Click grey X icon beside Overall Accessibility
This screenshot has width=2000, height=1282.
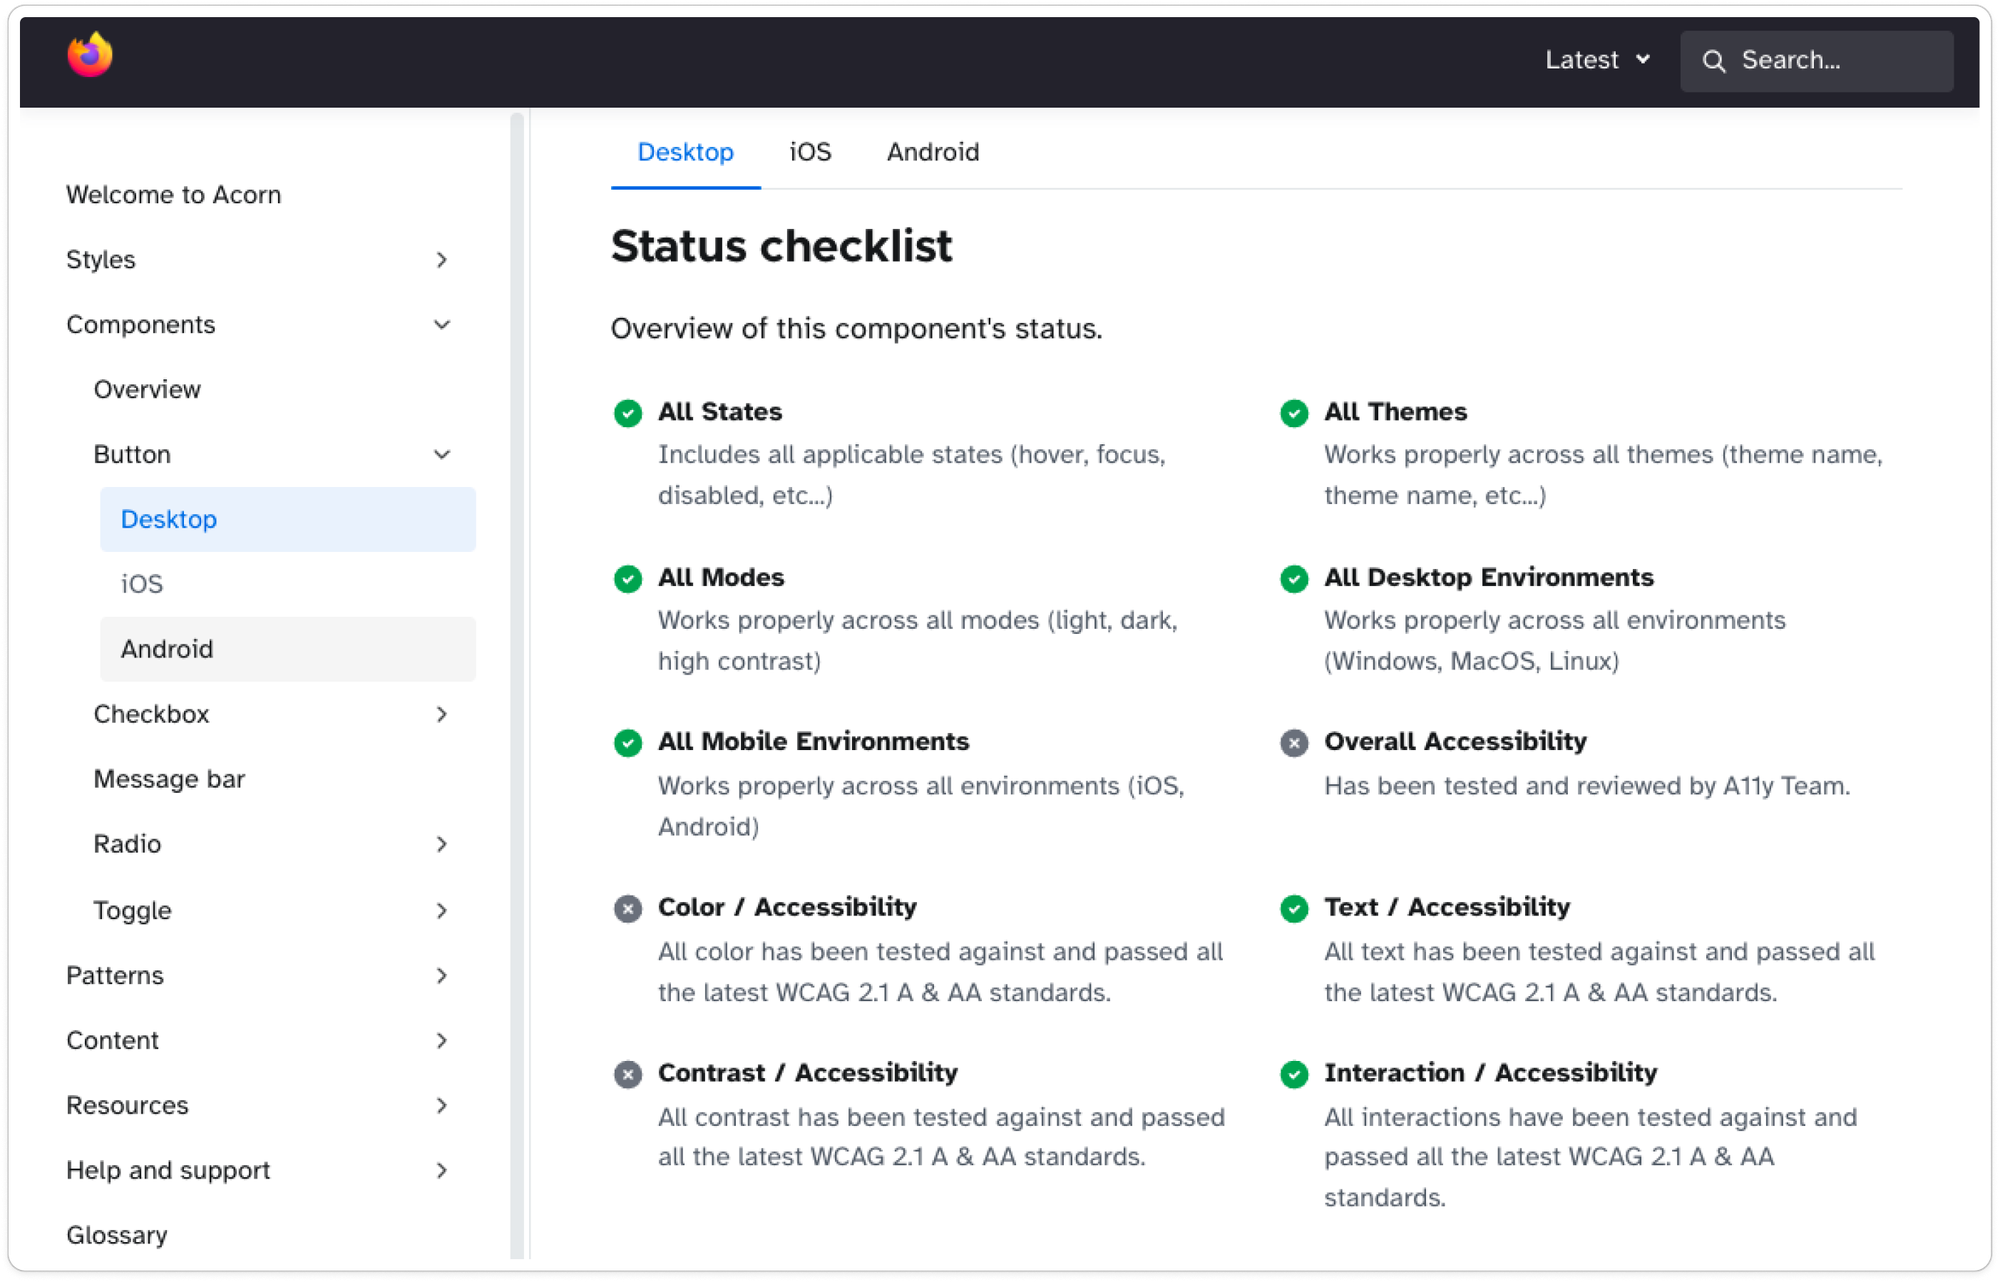[1294, 743]
